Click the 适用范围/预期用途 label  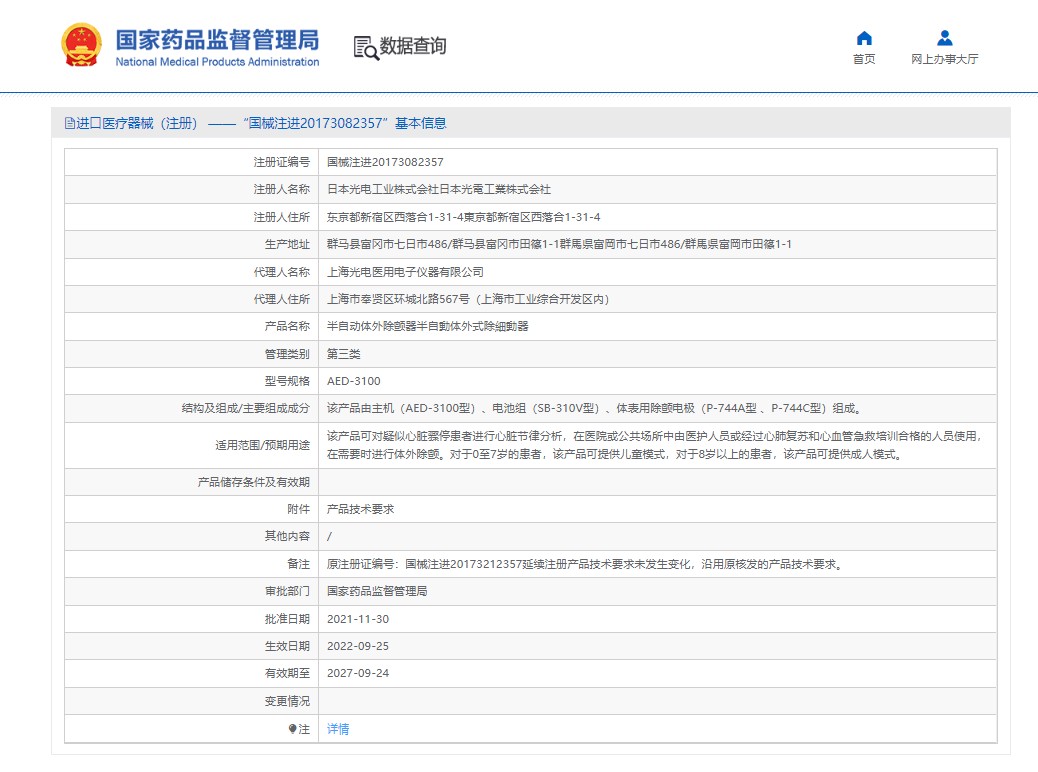coord(262,446)
